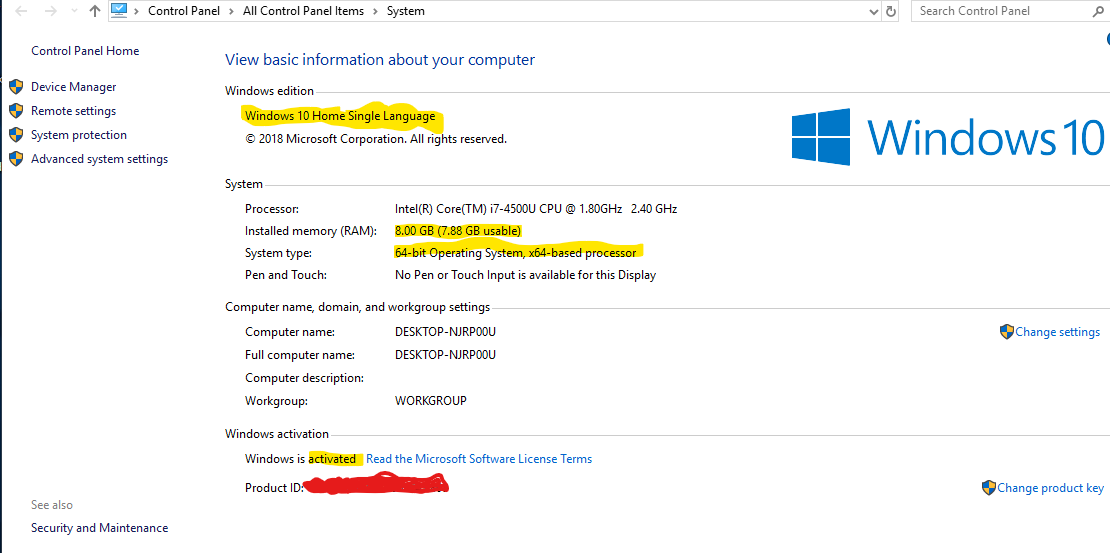
Task: Expand the chevron after All Control Panel Items
Action: coord(375,11)
